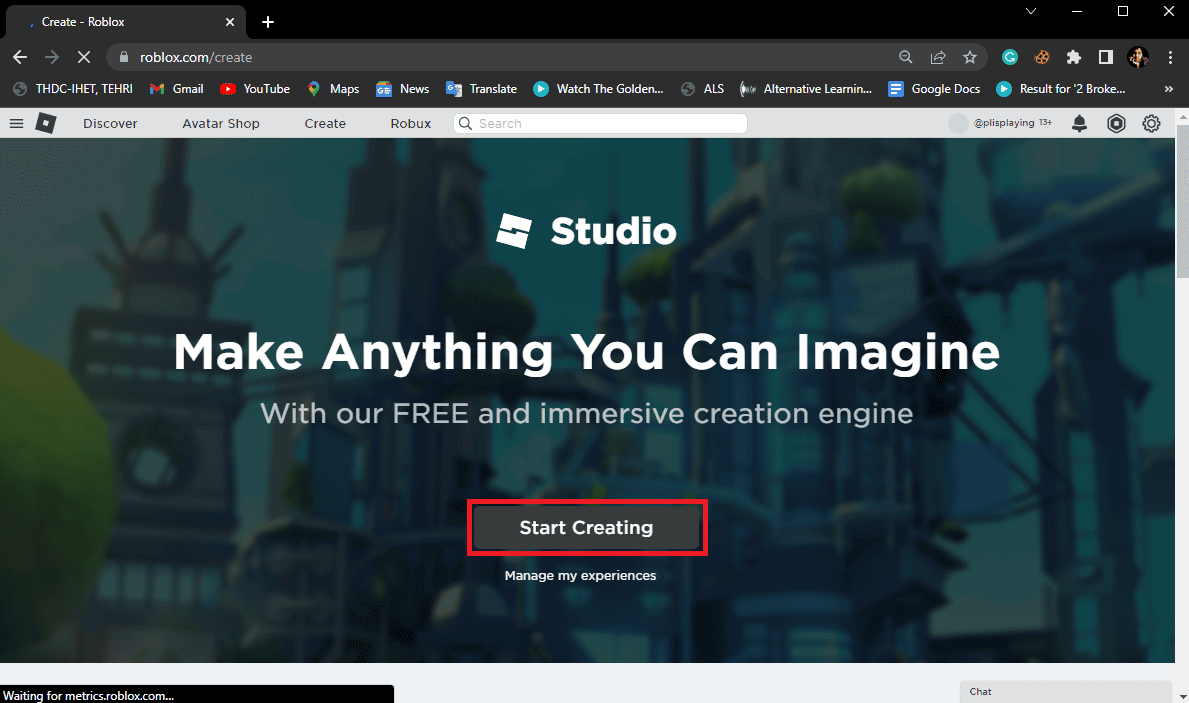Open the browser tab list chevron
The width and height of the screenshot is (1189, 703).
(1030, 11)
